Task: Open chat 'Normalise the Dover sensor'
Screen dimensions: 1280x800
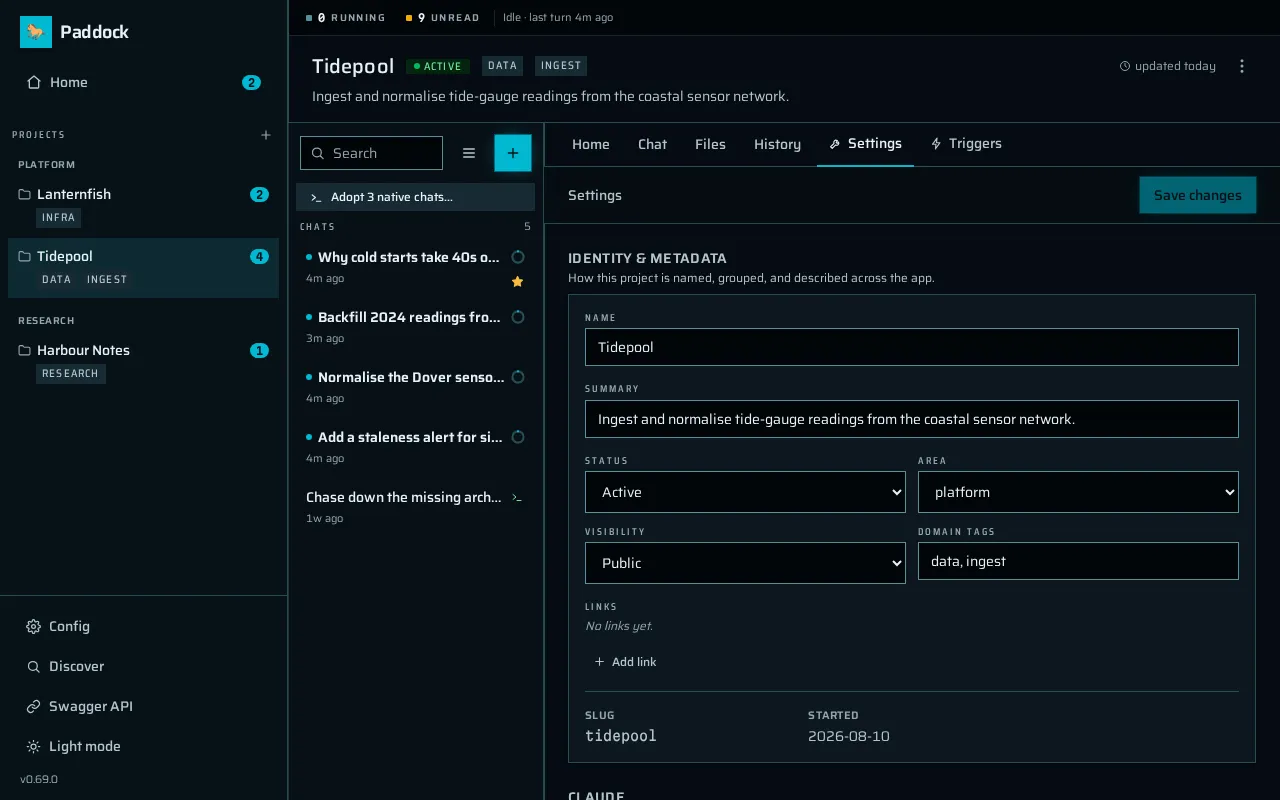Action: 415,387
